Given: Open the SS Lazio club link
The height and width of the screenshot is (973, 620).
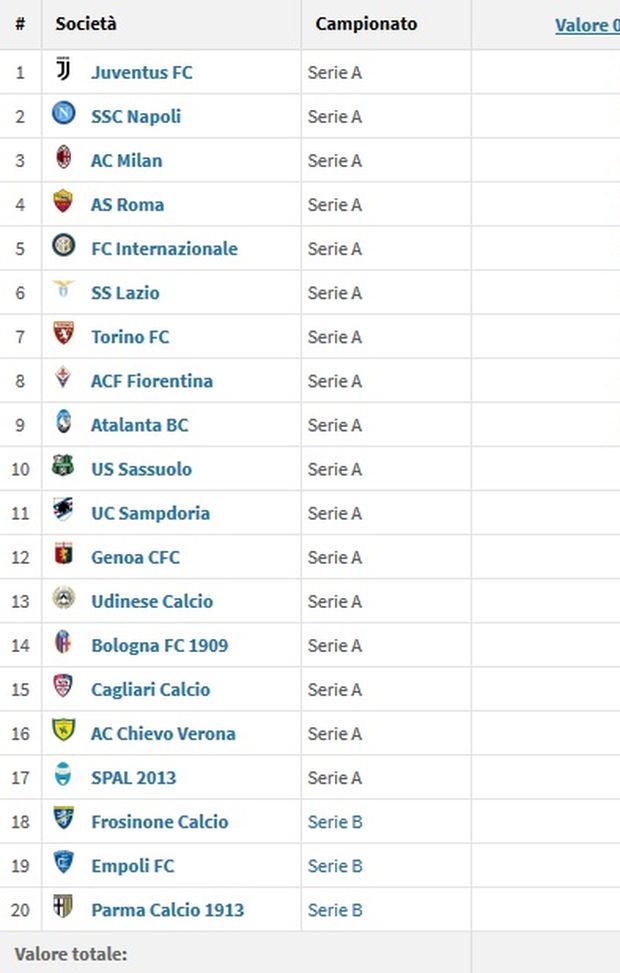Looking at the screenshot, I should click(x=125, y=293).
